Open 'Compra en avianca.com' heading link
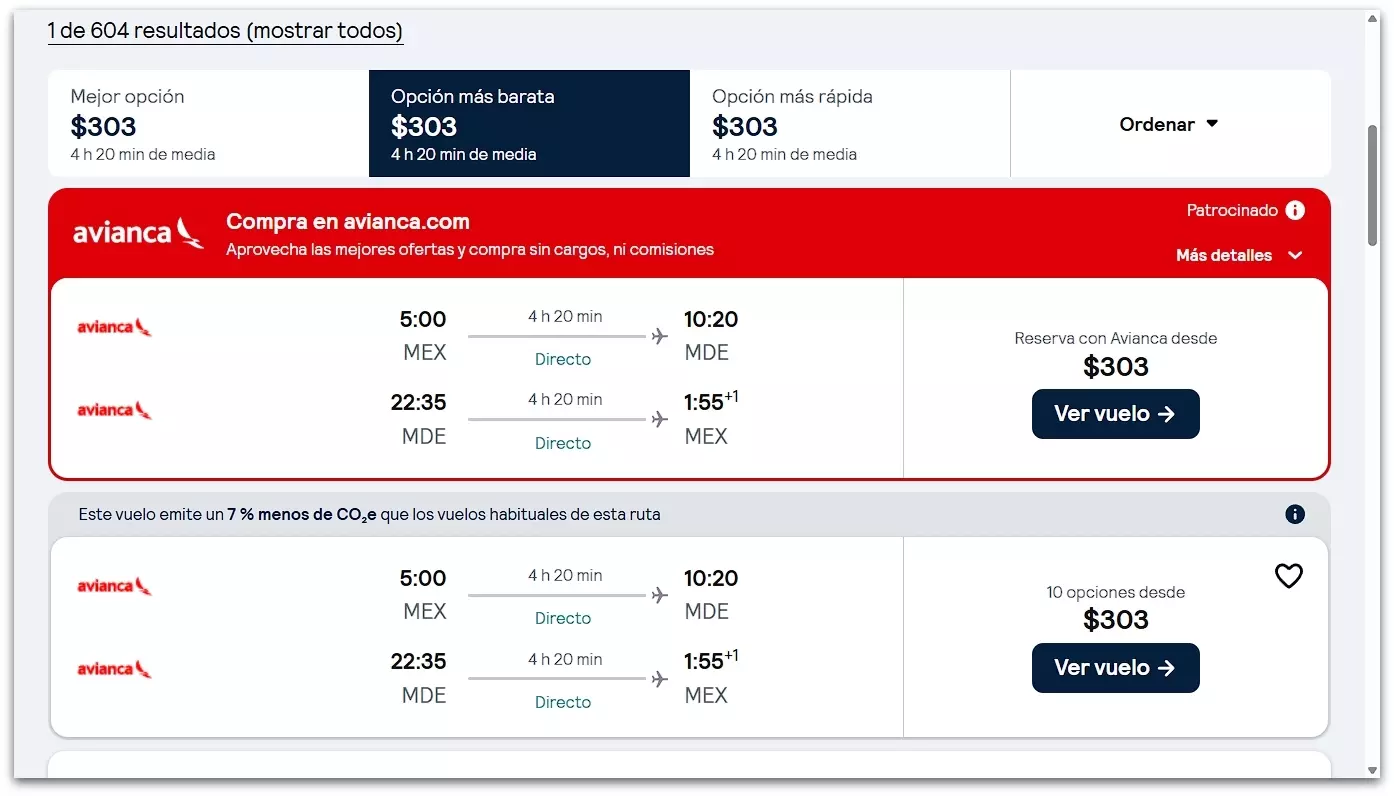This screenshot has width=1394, height=796. click(x=347, y=221)
